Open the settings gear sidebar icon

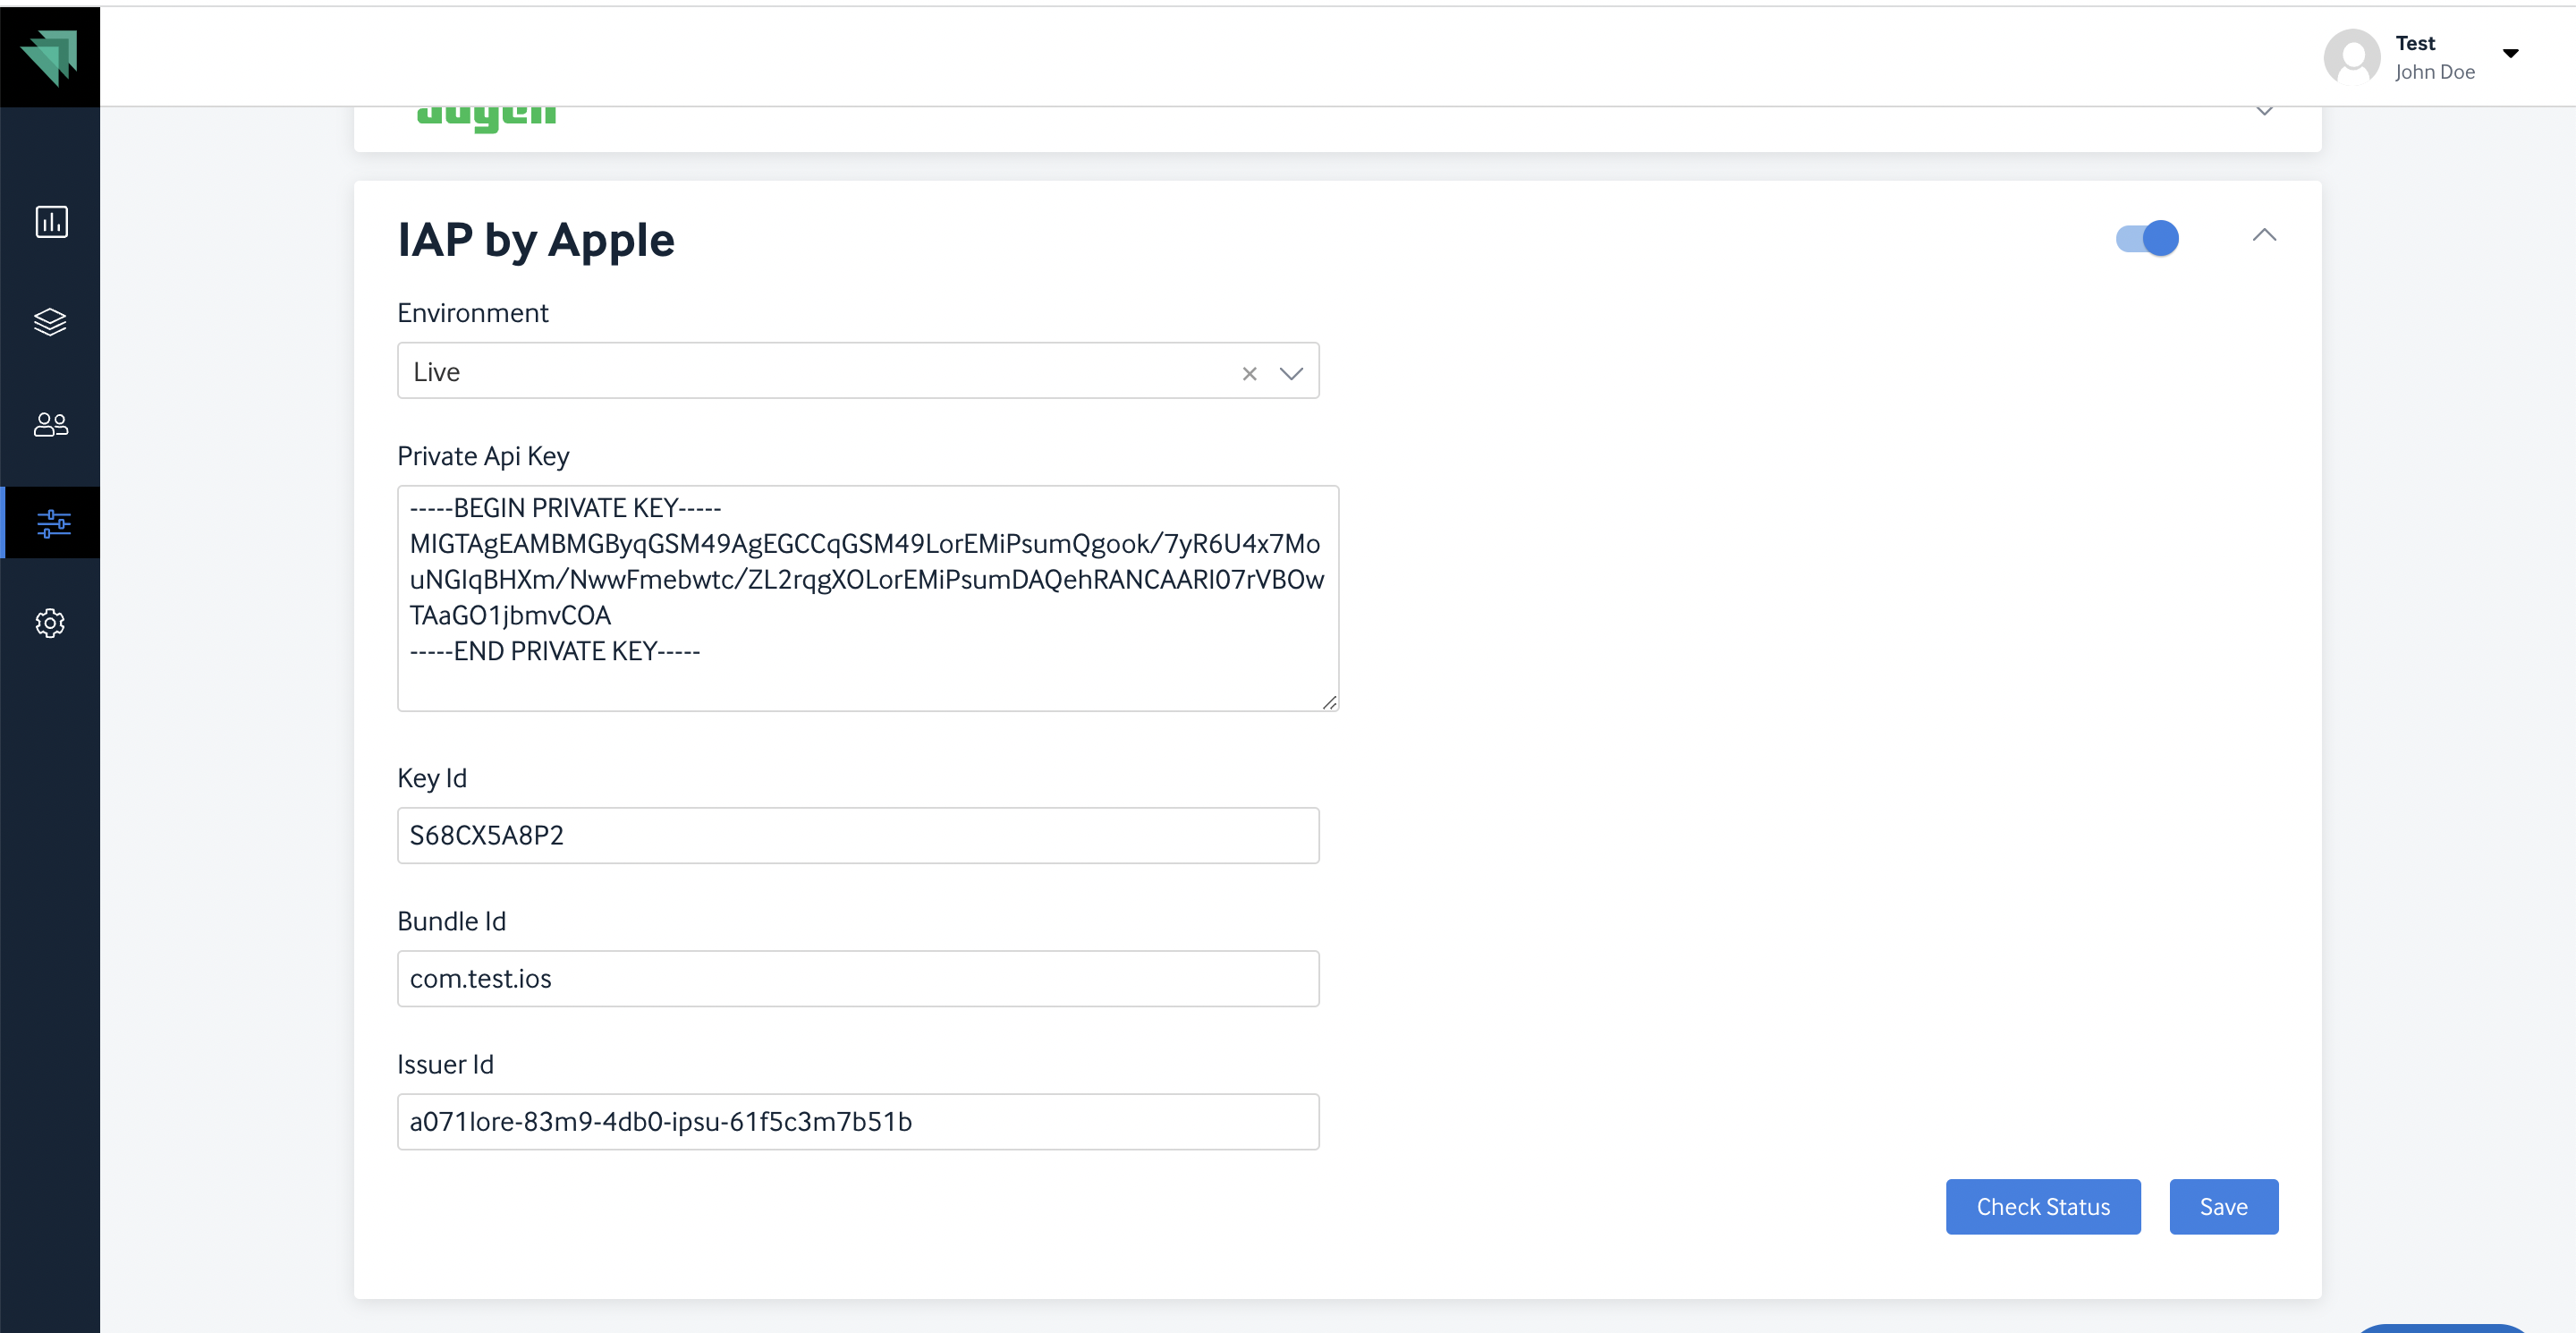pyautogui.click(x=50, y=623)
